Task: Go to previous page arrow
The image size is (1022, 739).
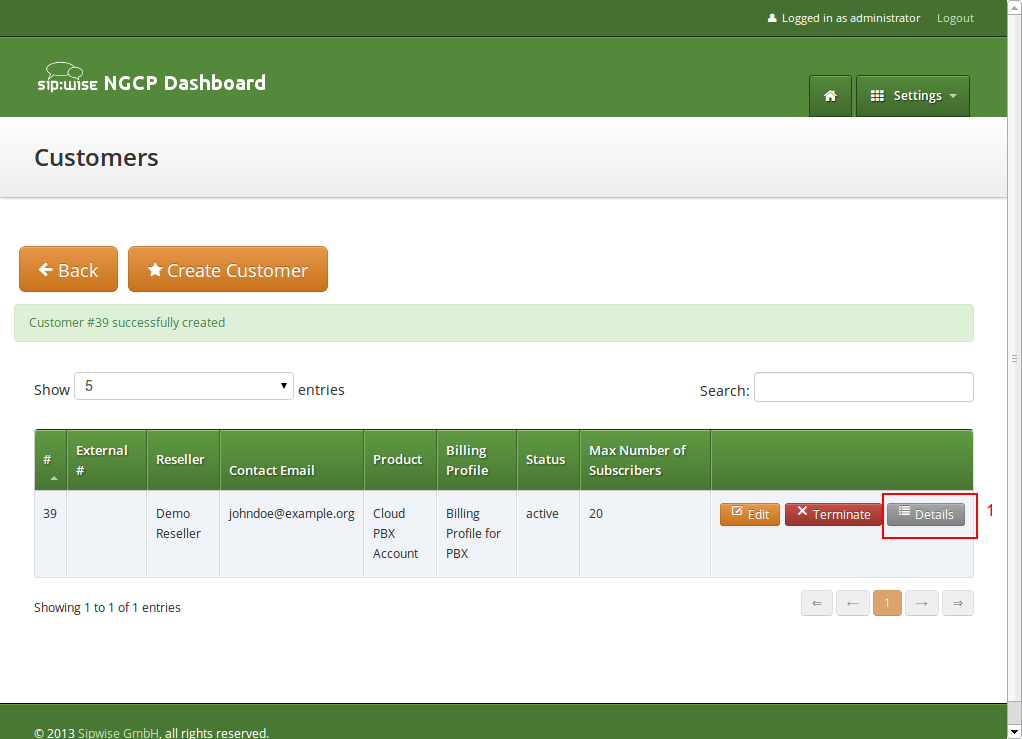Action: (x=852, y=603)
